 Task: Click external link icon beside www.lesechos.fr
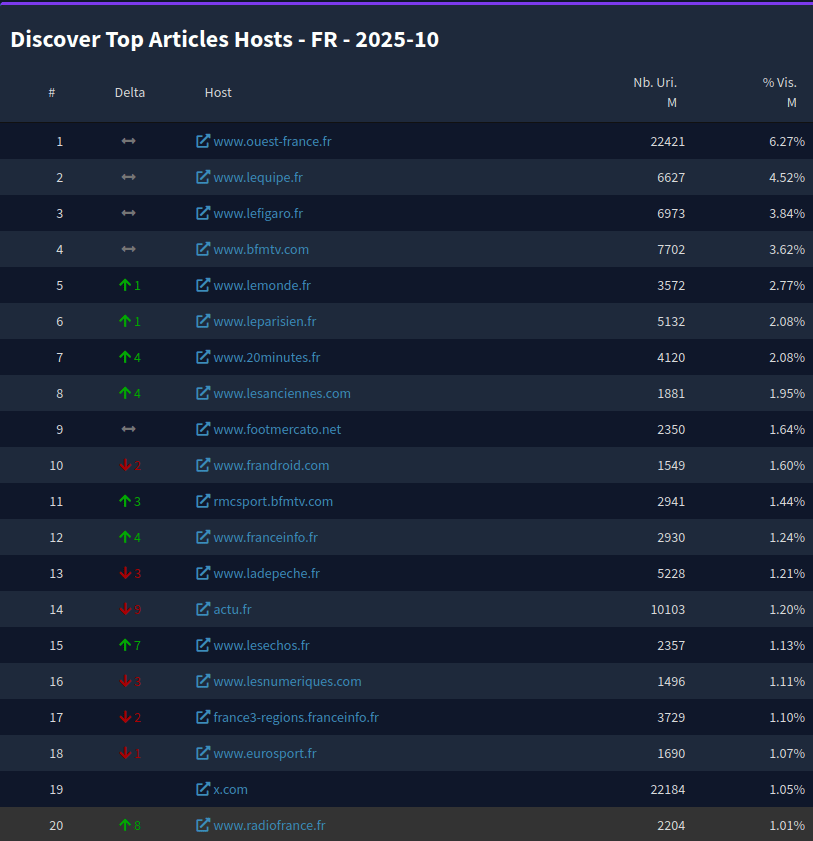[x=203, y=645]
